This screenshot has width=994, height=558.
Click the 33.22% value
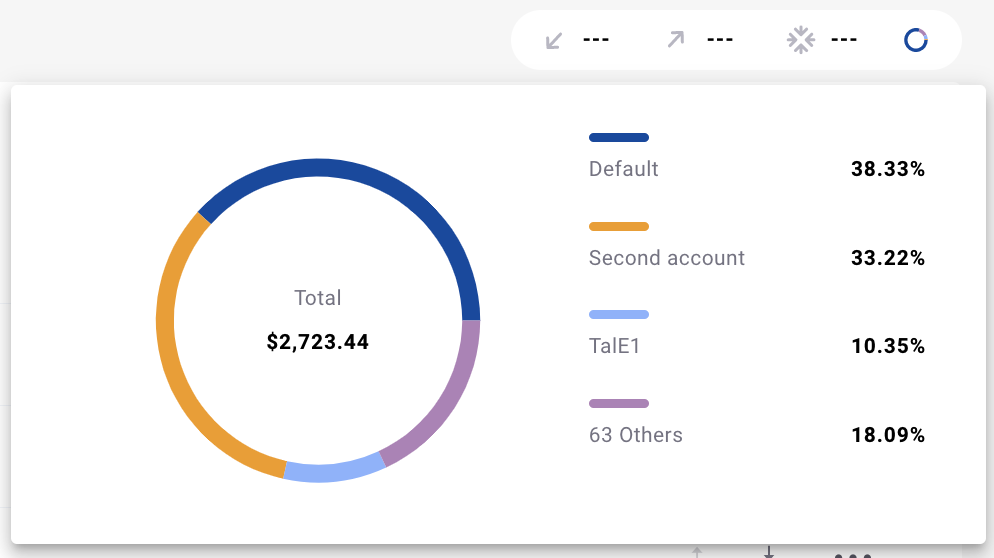tap(888, 257)
